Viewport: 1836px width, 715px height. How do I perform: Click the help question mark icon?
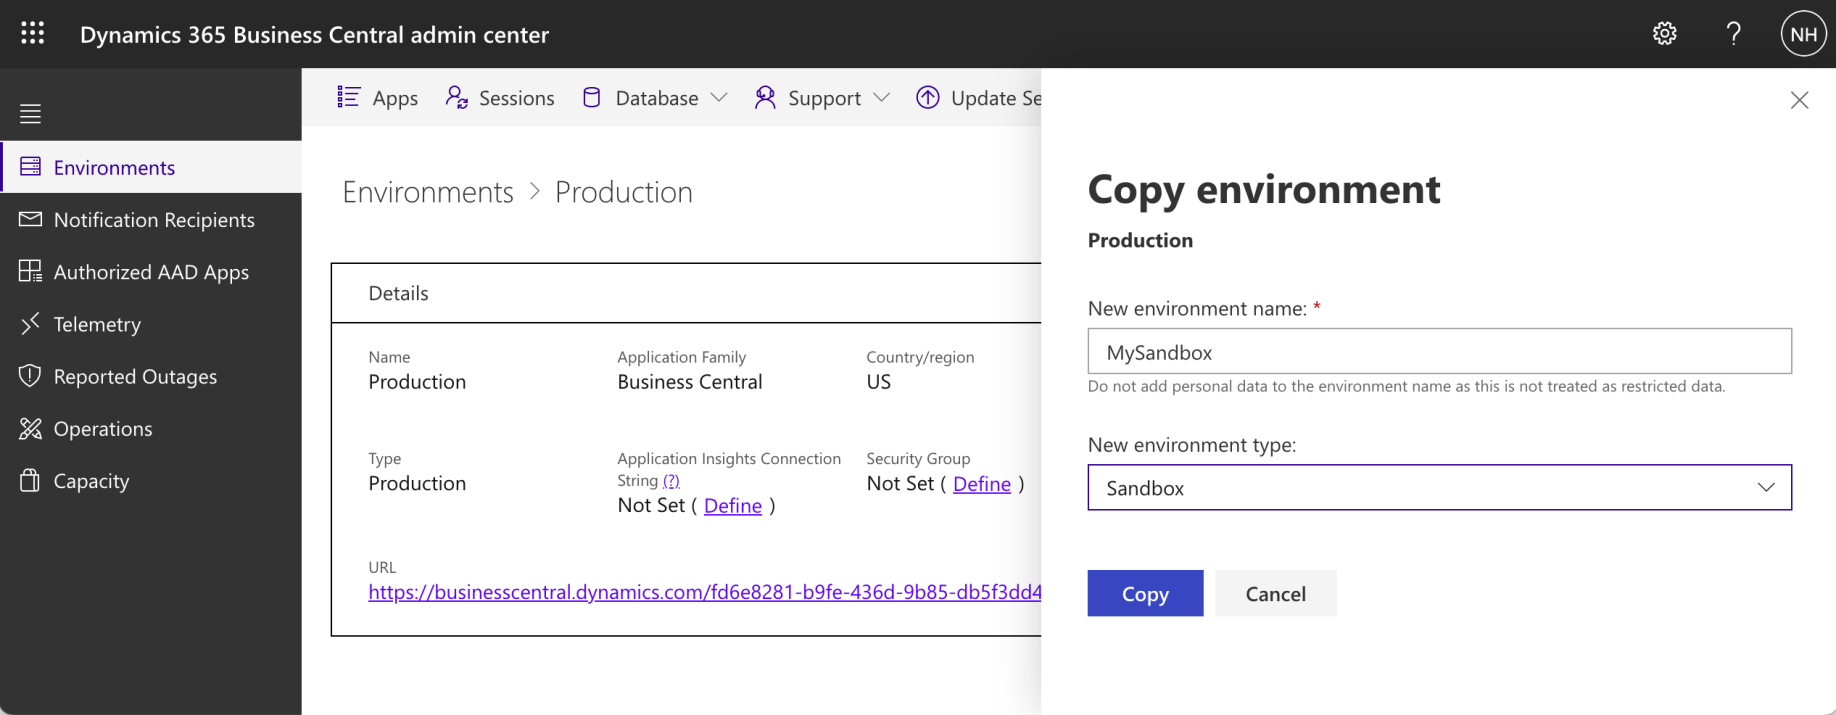pyautogui.click(x=1733, y=34)
